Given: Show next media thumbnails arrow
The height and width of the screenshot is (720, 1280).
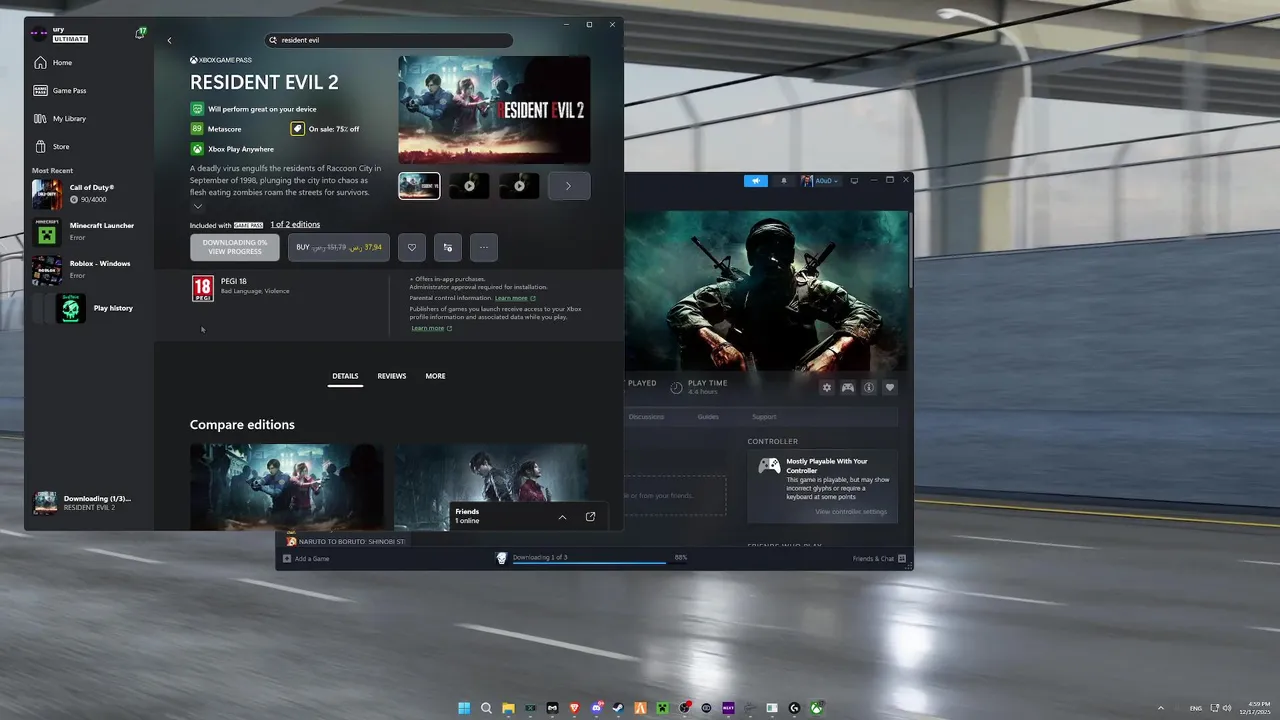Looking at the screenshot, I should 569,186.
